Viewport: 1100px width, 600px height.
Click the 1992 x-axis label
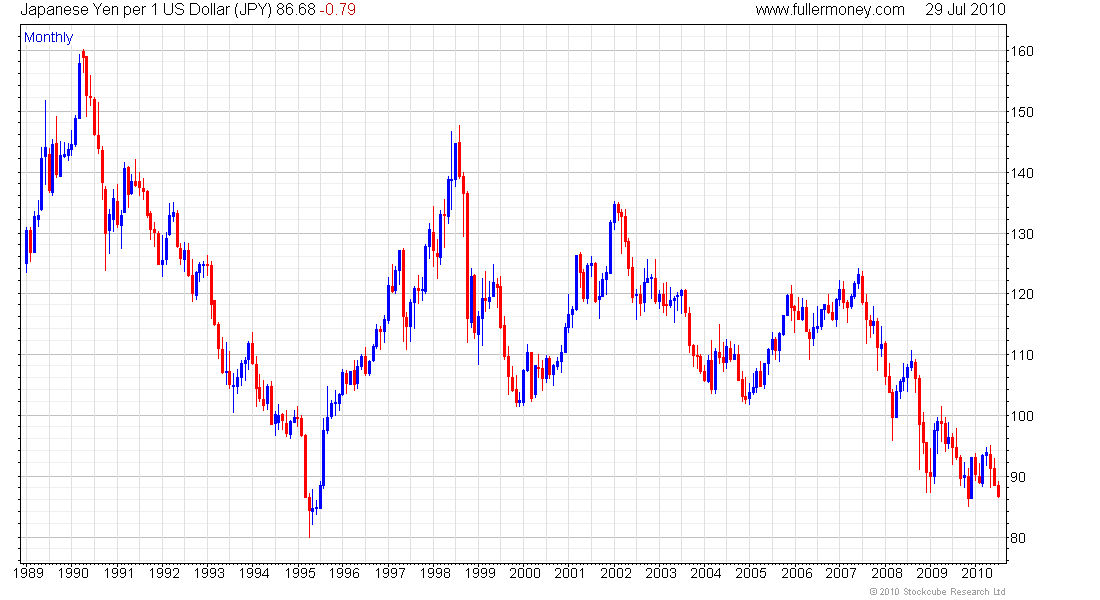point(164,573)
